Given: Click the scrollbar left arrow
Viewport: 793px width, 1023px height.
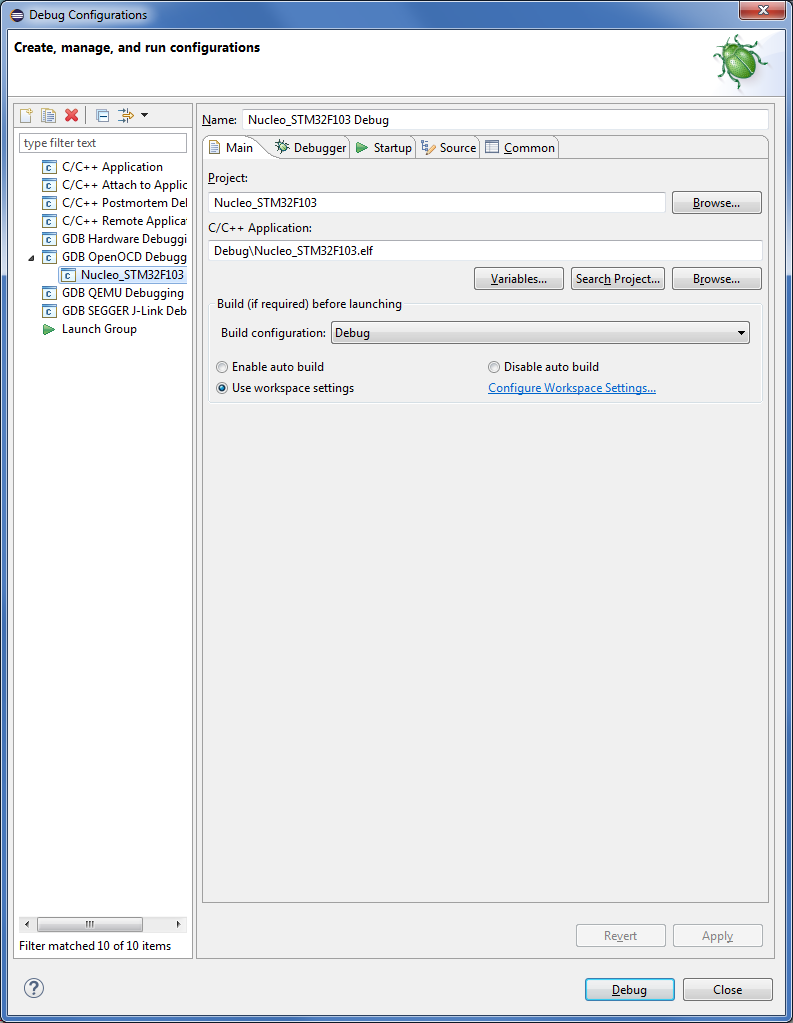Looking at the screenshot, I should [27, 924].
